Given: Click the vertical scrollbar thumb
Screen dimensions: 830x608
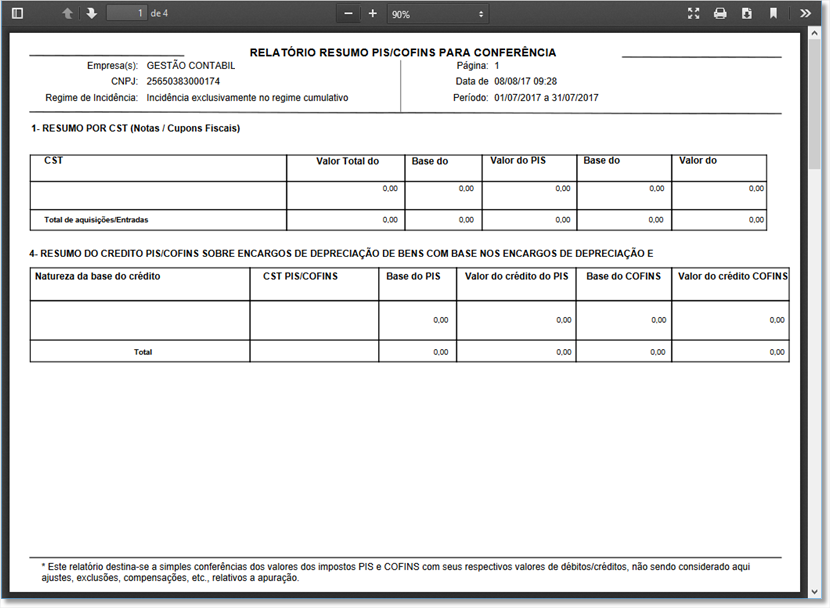Looking at the screenshot, I should (x=814, y=105).
